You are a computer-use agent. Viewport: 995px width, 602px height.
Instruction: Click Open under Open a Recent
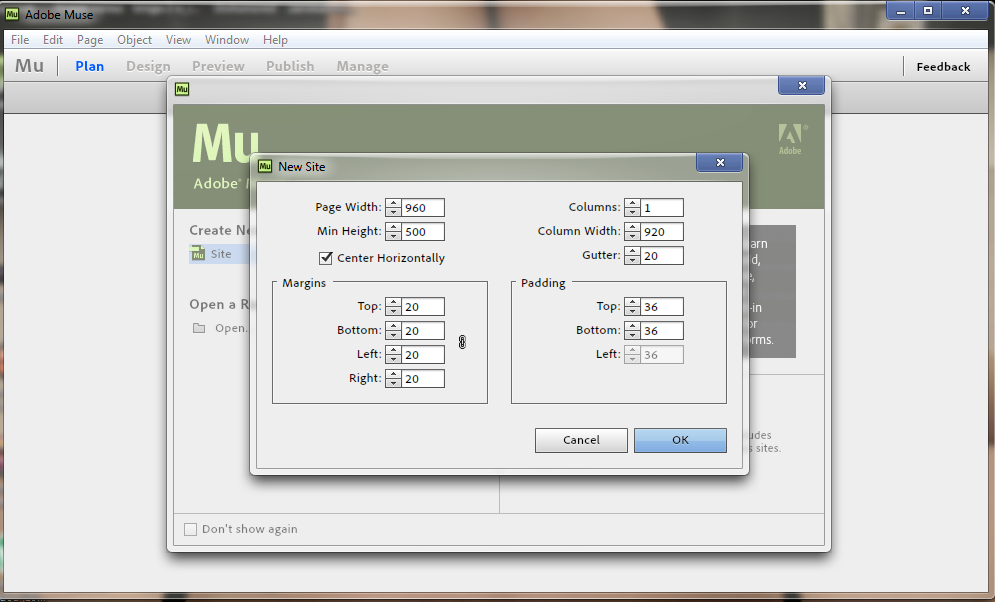coord(231,328)
